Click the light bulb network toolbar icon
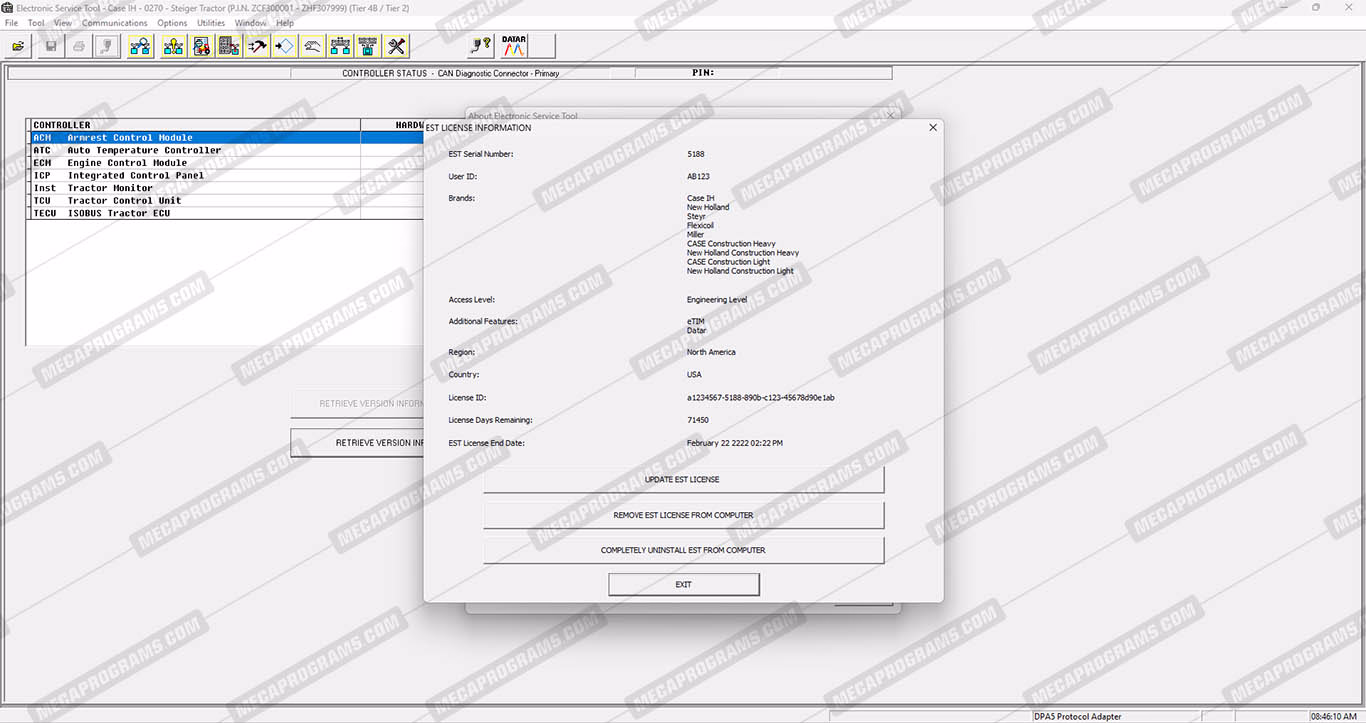The width and height of the screenshot is (1366, 723). click(x=174, y=46)
